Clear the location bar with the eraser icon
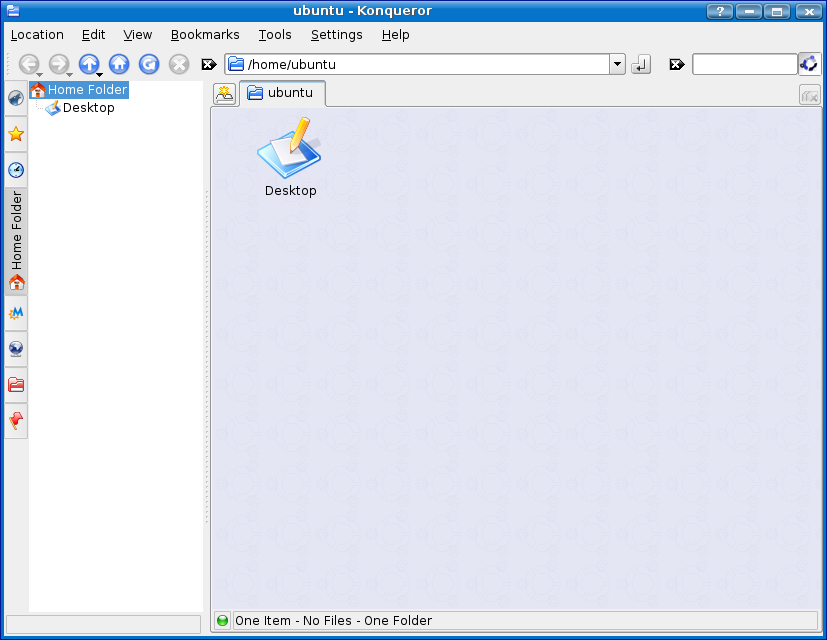The height and width of the screenshot is (640, 827). pos(209,65)
